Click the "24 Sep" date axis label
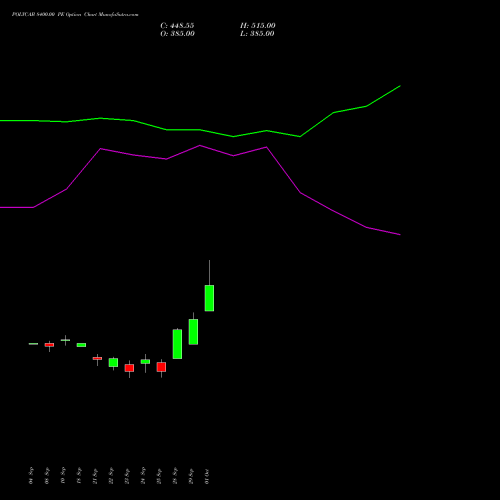This screenshot has height=500, width=500. point(143,476)
